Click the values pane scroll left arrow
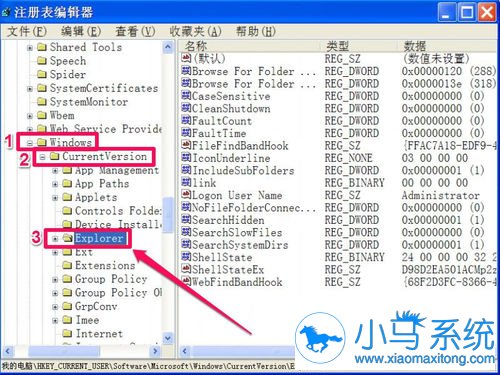The image size is (500, 375). point(185,351)
